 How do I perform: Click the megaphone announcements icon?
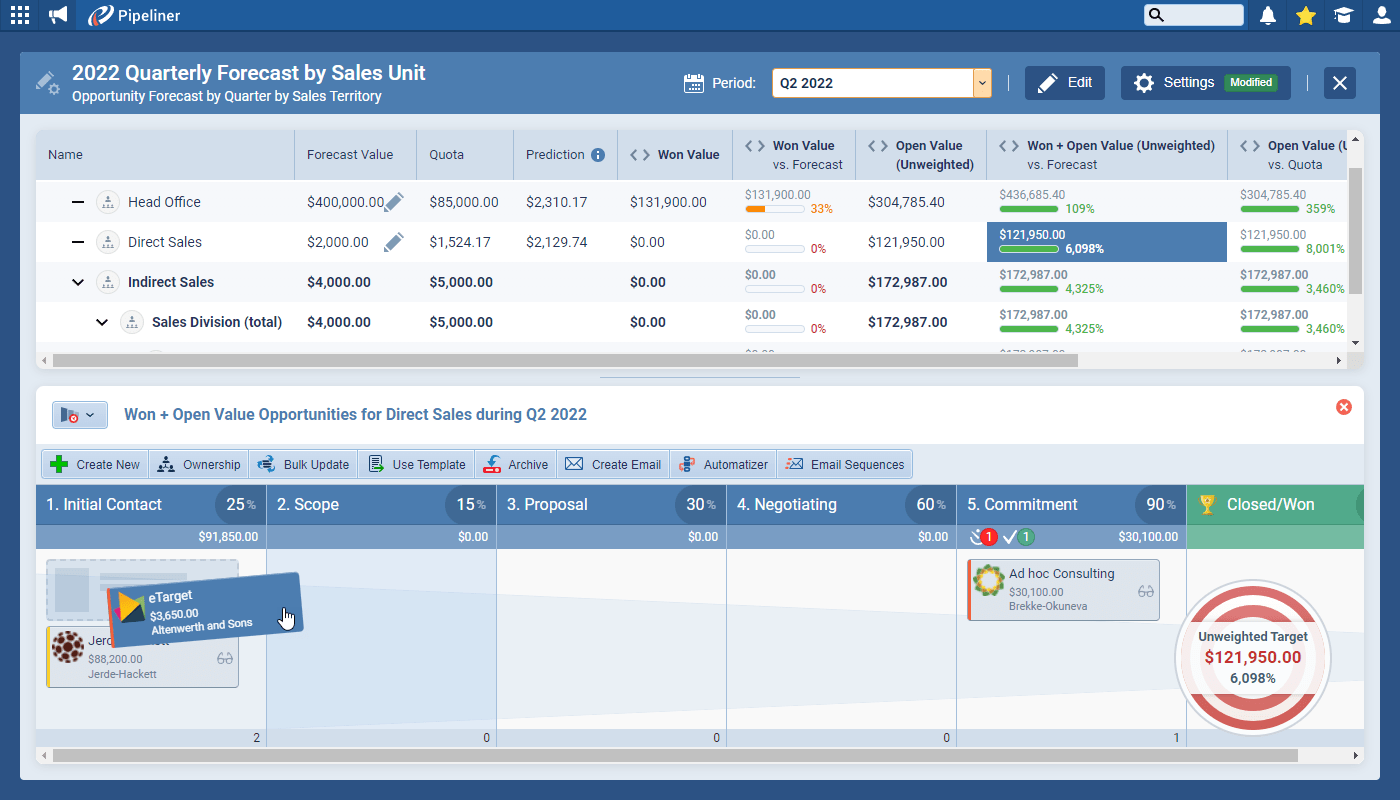(x=57, y=15)
